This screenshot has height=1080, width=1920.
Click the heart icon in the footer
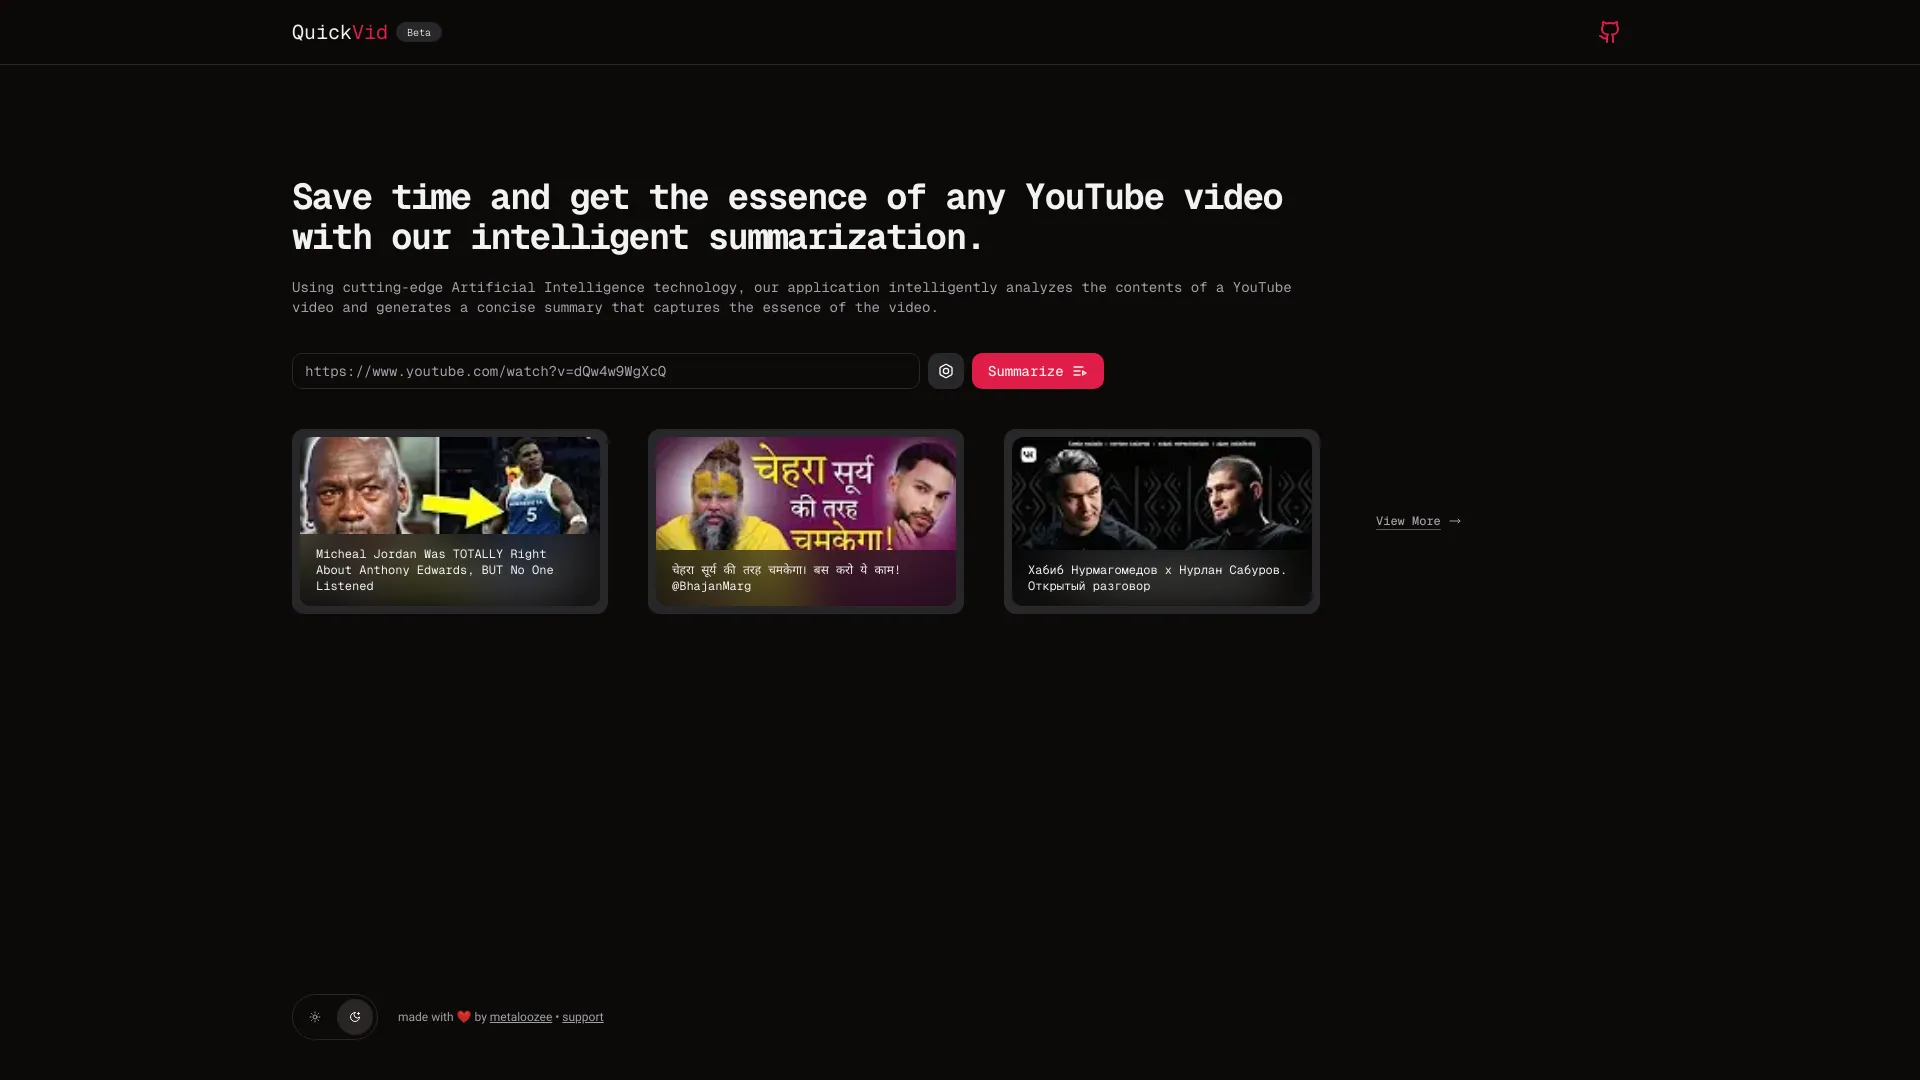click(x=463, y=1016)
